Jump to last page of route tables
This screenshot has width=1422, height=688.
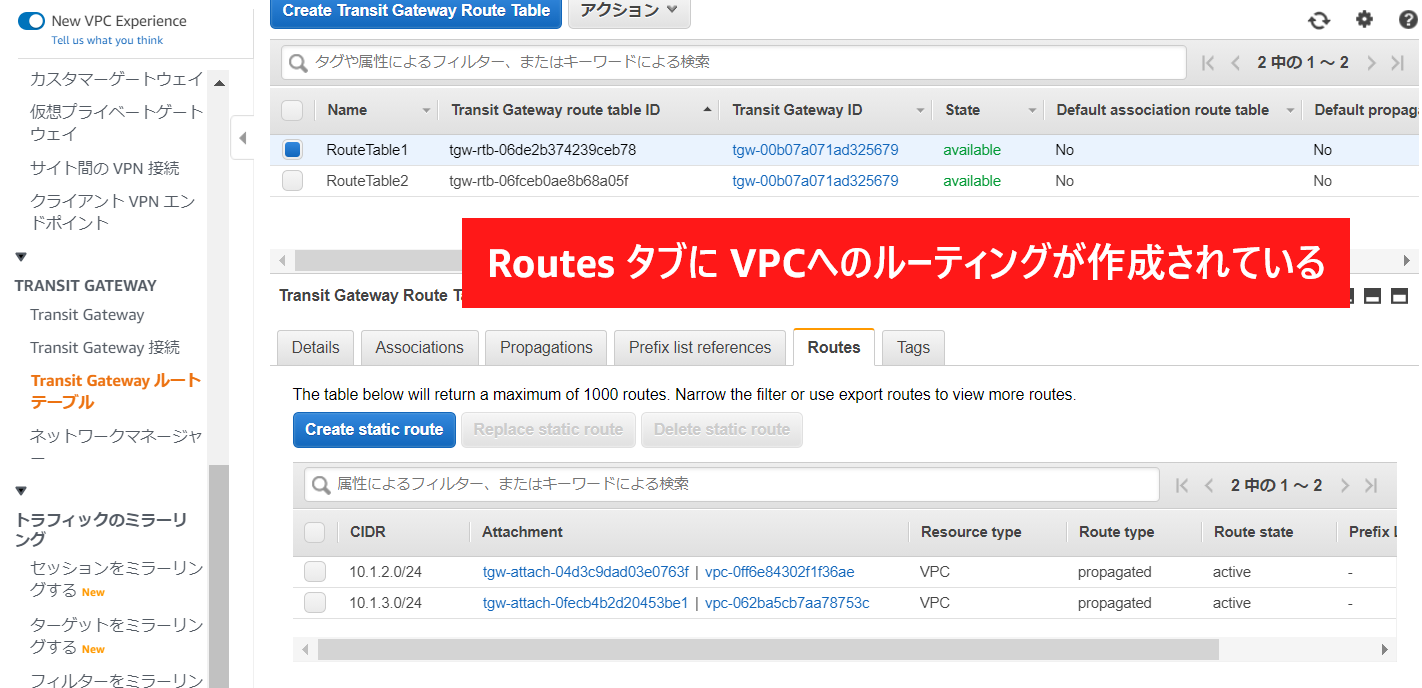click(x=1398, y=63)
